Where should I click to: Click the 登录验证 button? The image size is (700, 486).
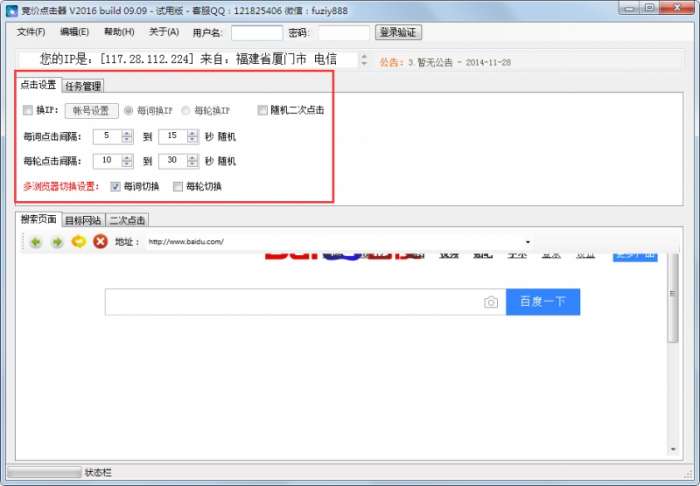(398, 32)
